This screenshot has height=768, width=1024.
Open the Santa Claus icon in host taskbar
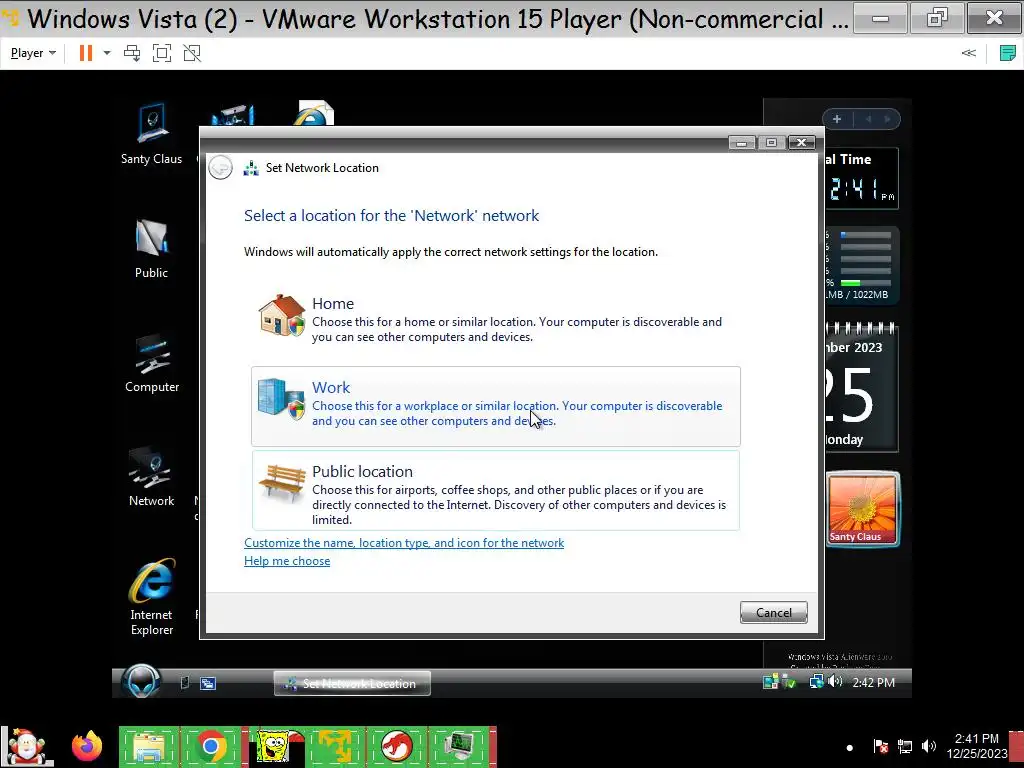point(27,746)
